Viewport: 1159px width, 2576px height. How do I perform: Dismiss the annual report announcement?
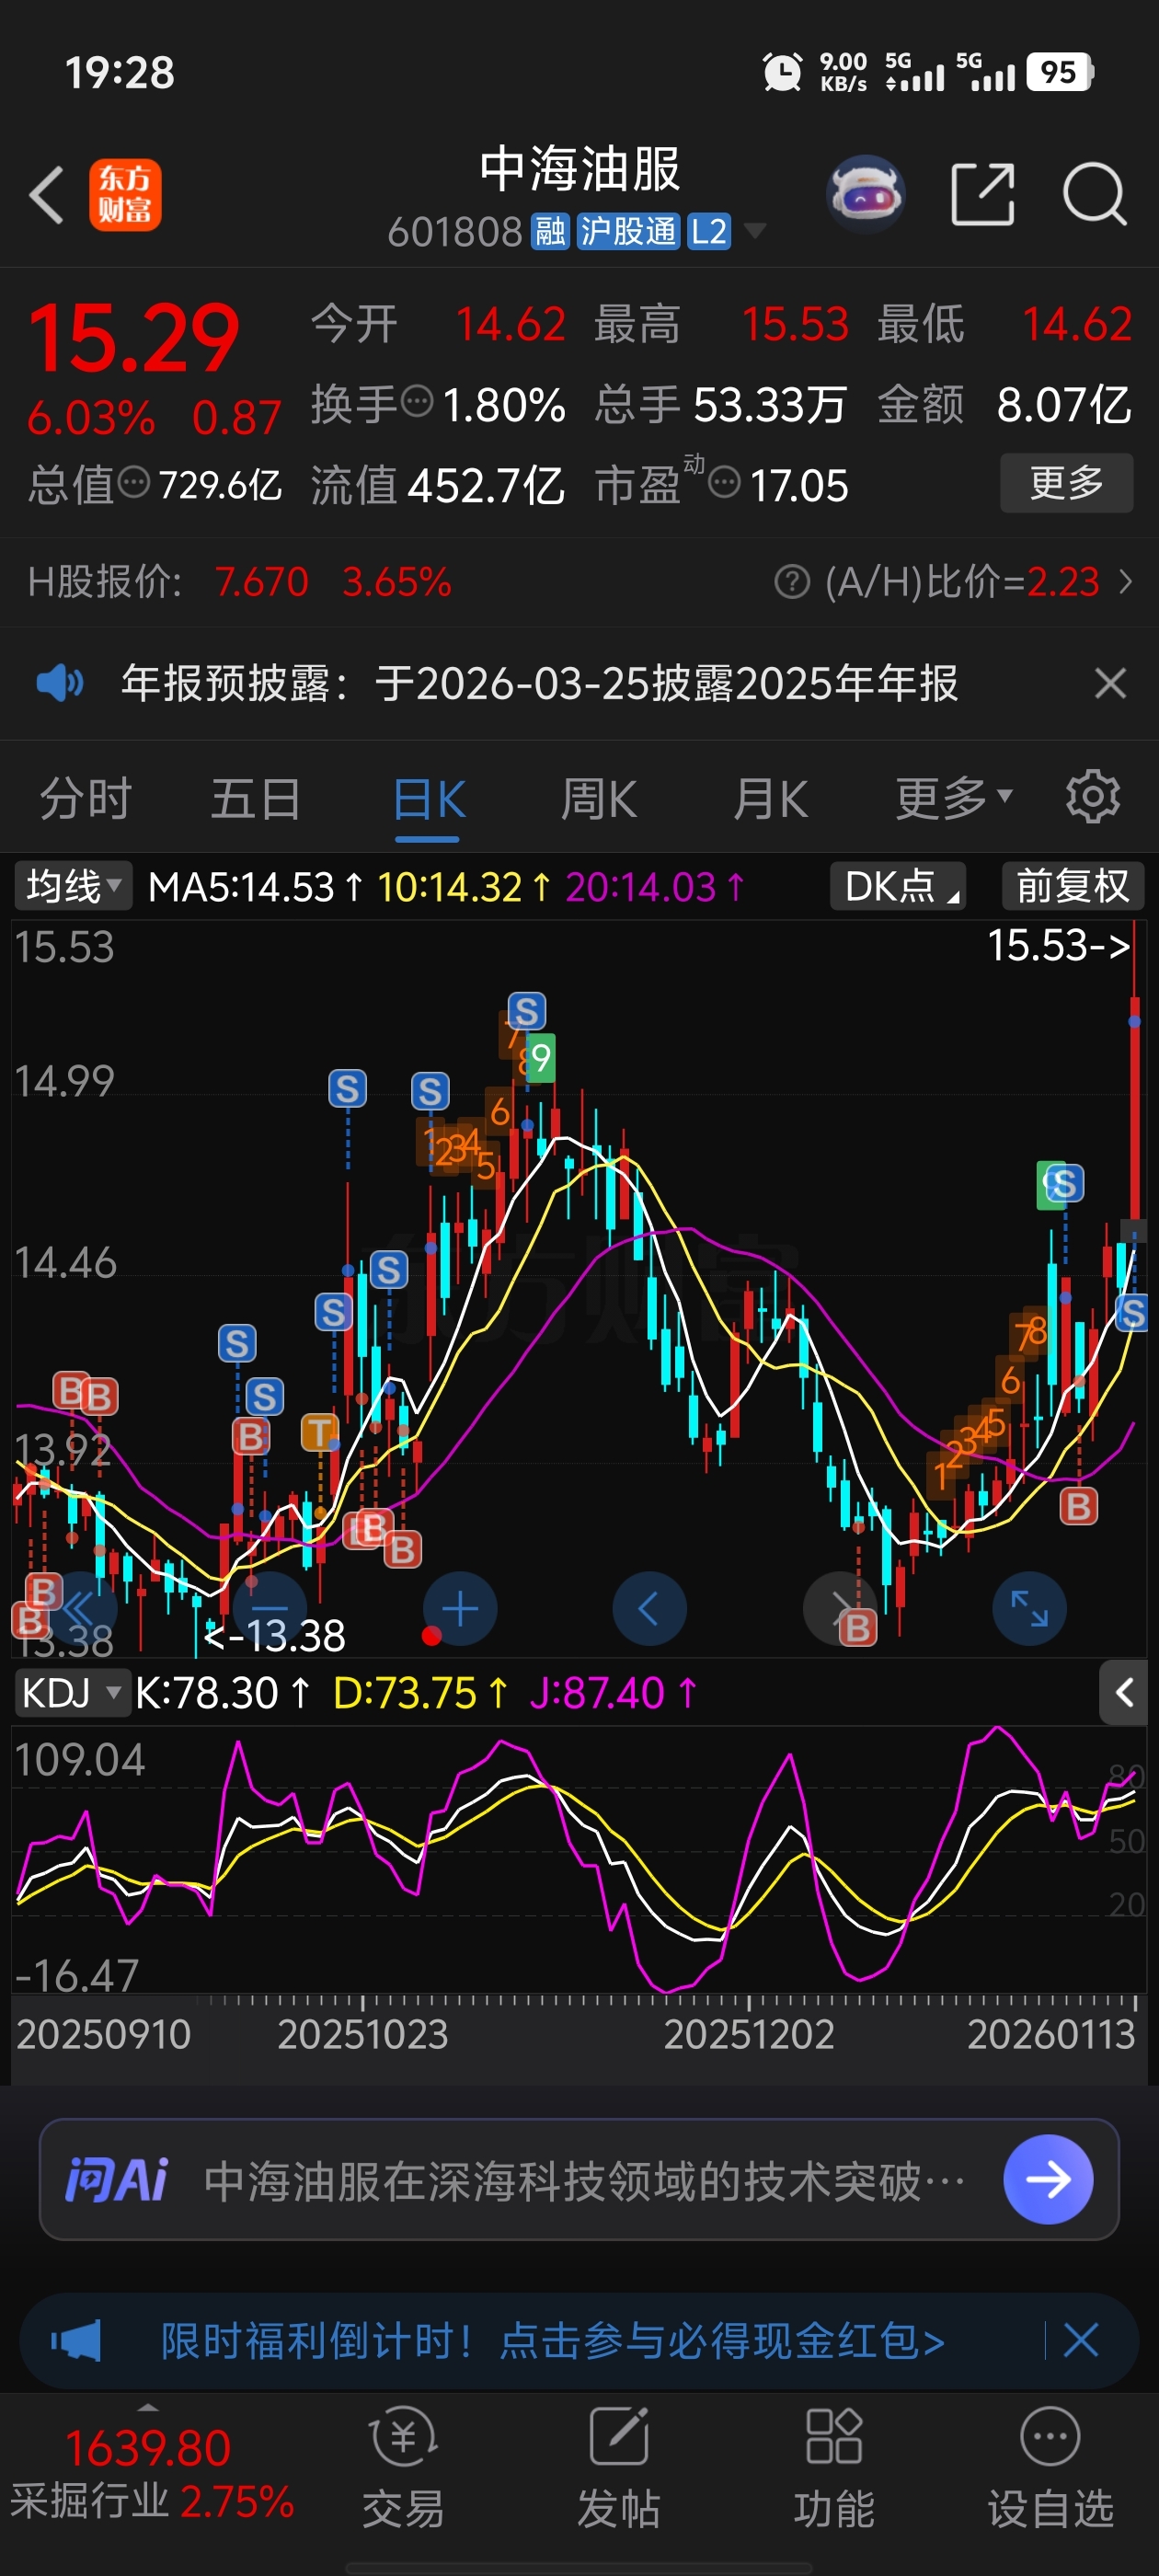click(x=1110, y=684)
